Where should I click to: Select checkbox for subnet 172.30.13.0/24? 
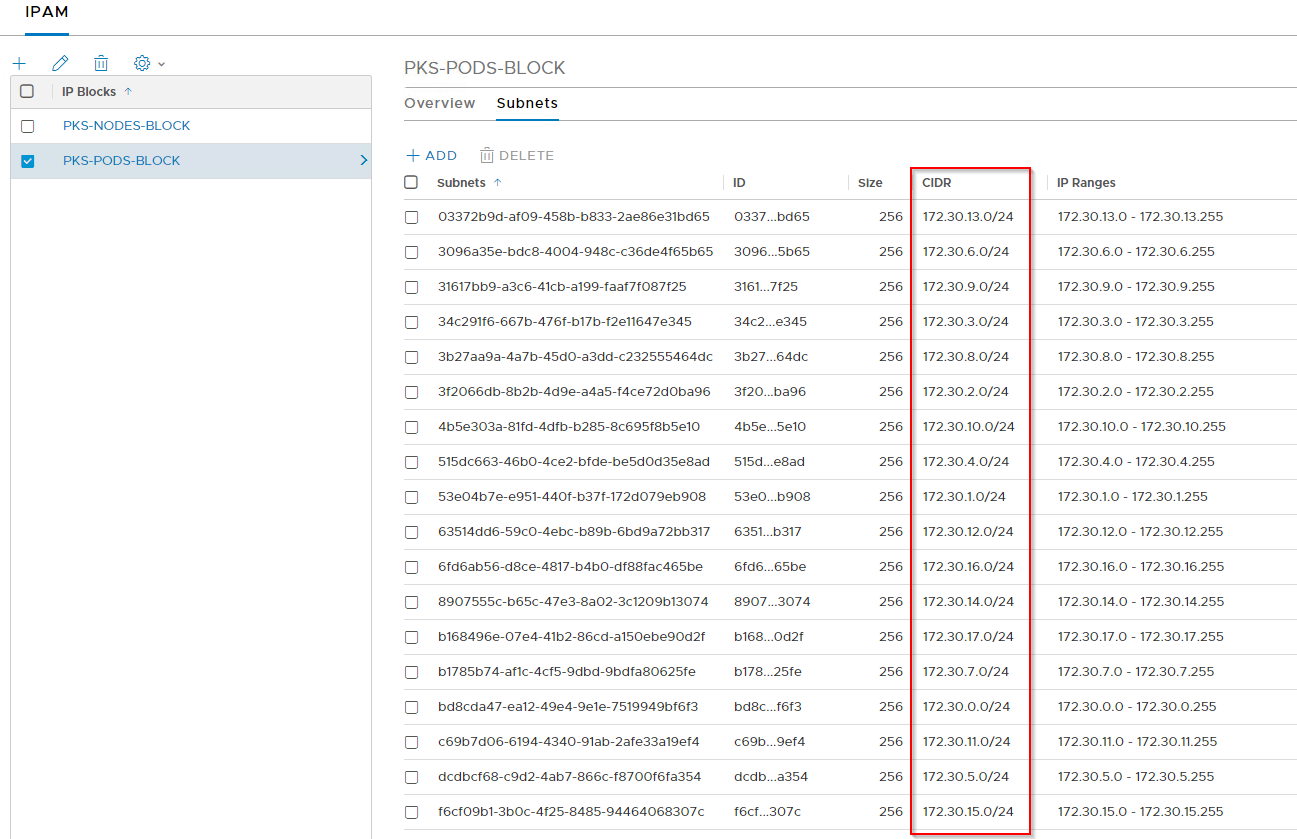coord(411,217)
